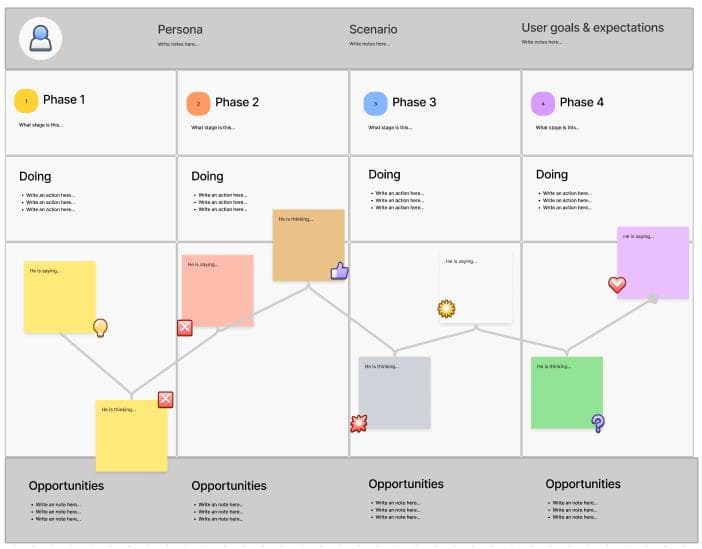Select the yellow sun burst sticker
The height and width of the screenshot is (549, 702).
446,309
